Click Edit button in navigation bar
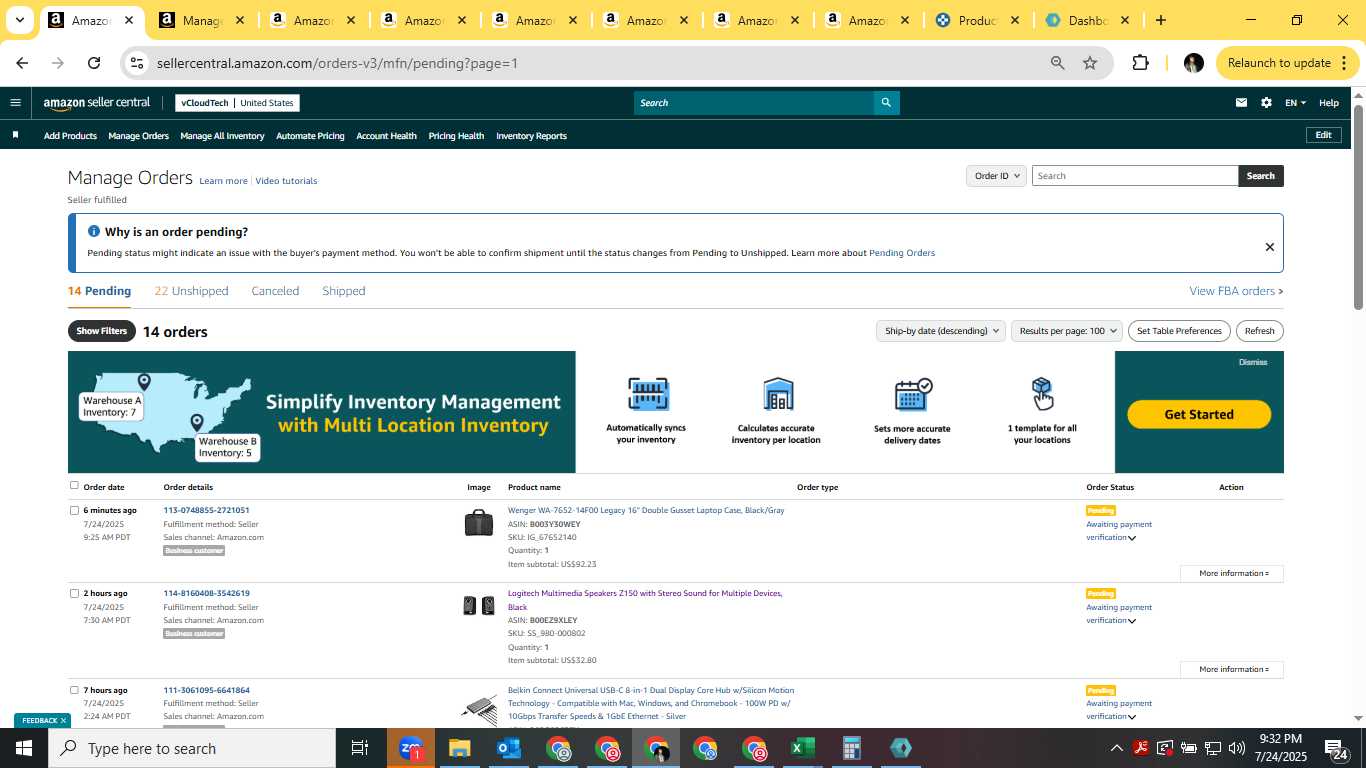This screenshot has width=1366, height=768. pyautogui.click(x=1323, y=135)
